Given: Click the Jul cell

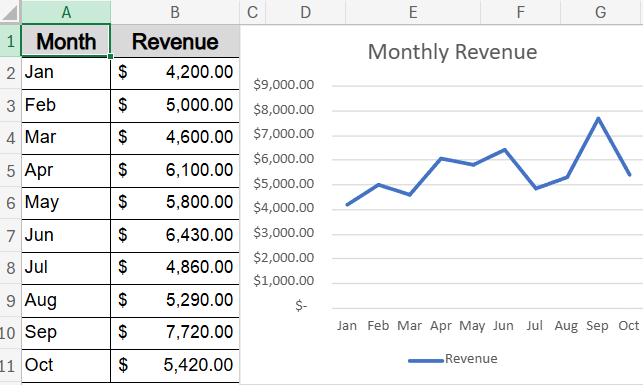Looking at the screenshot, I should pyautogui.click(x=66, y=268).
